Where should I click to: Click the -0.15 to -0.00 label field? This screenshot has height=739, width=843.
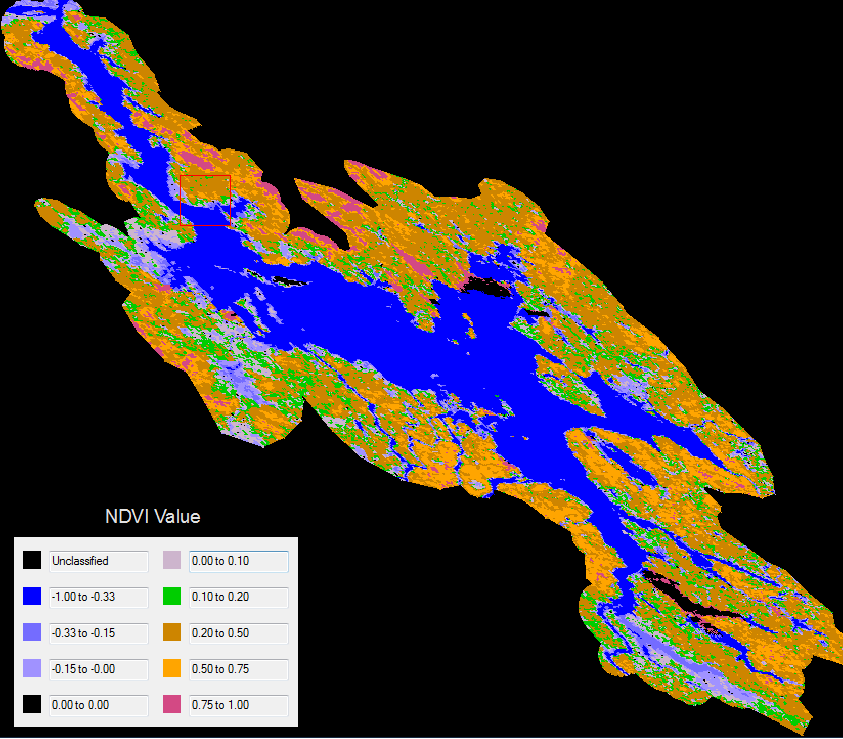tap(99, 669)
